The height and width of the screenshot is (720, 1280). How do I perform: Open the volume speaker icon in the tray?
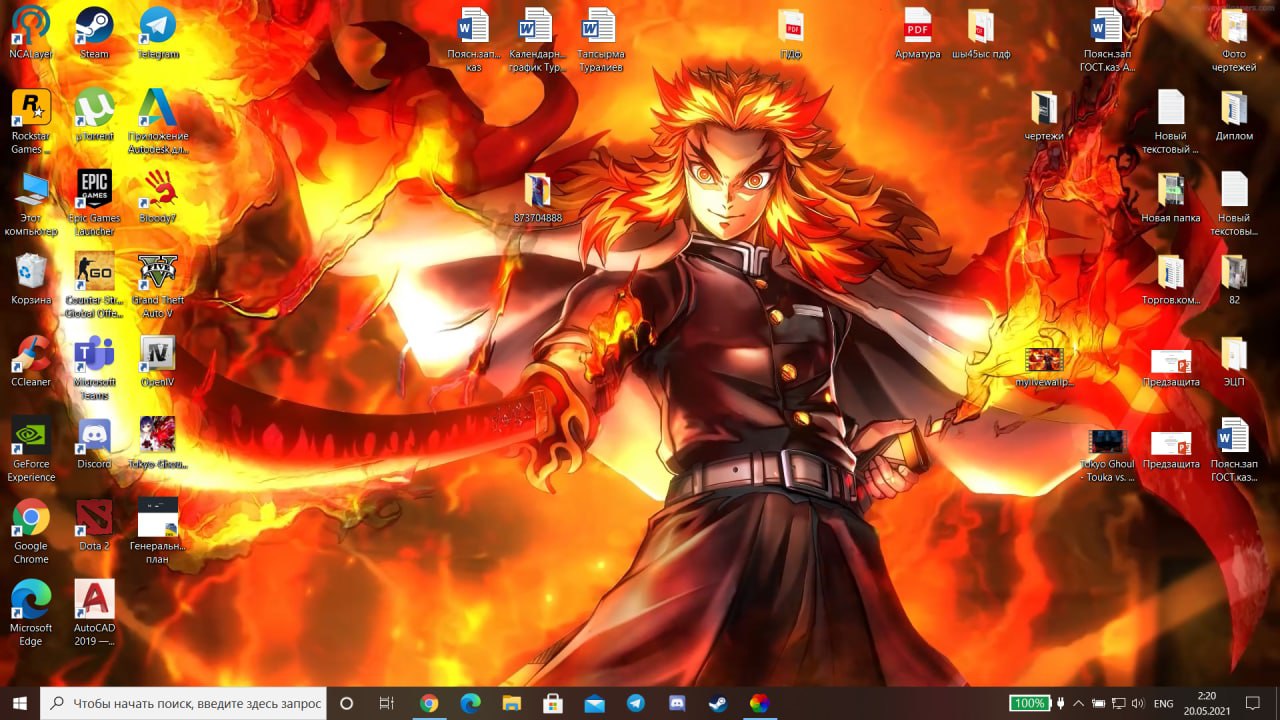click(1137, 703)
